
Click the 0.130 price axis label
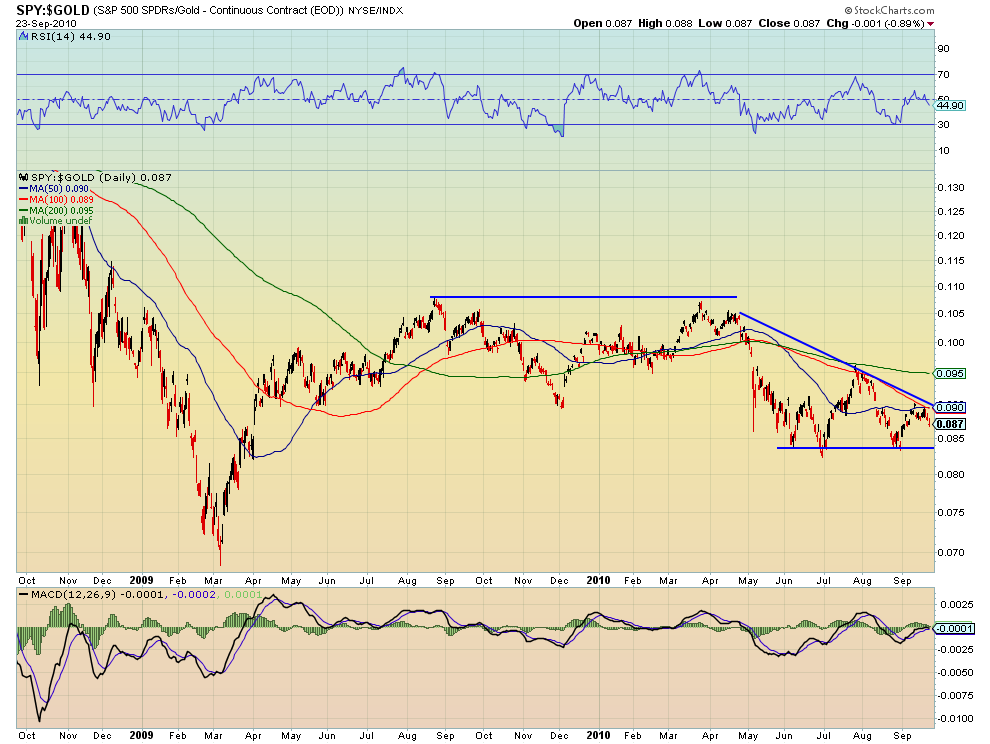pos(951,188)
